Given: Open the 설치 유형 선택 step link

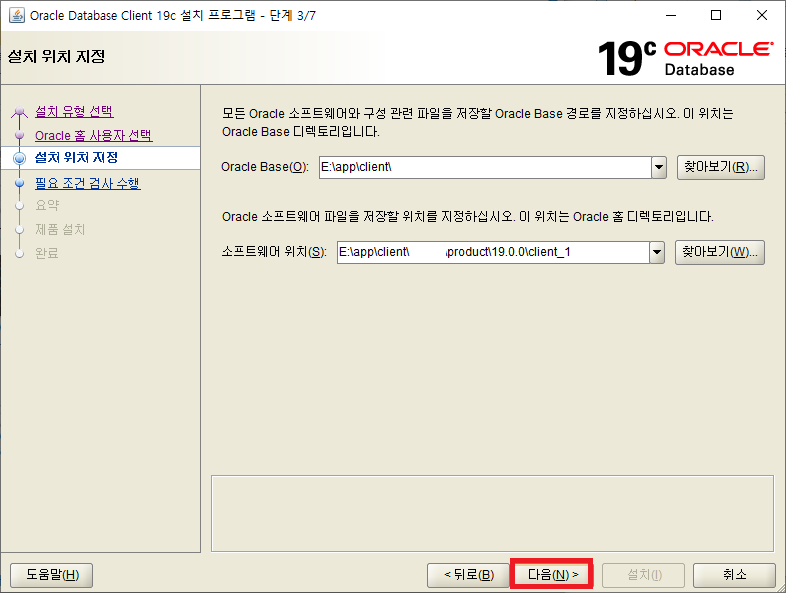Looking at the screenshot, I should [74, 111].
